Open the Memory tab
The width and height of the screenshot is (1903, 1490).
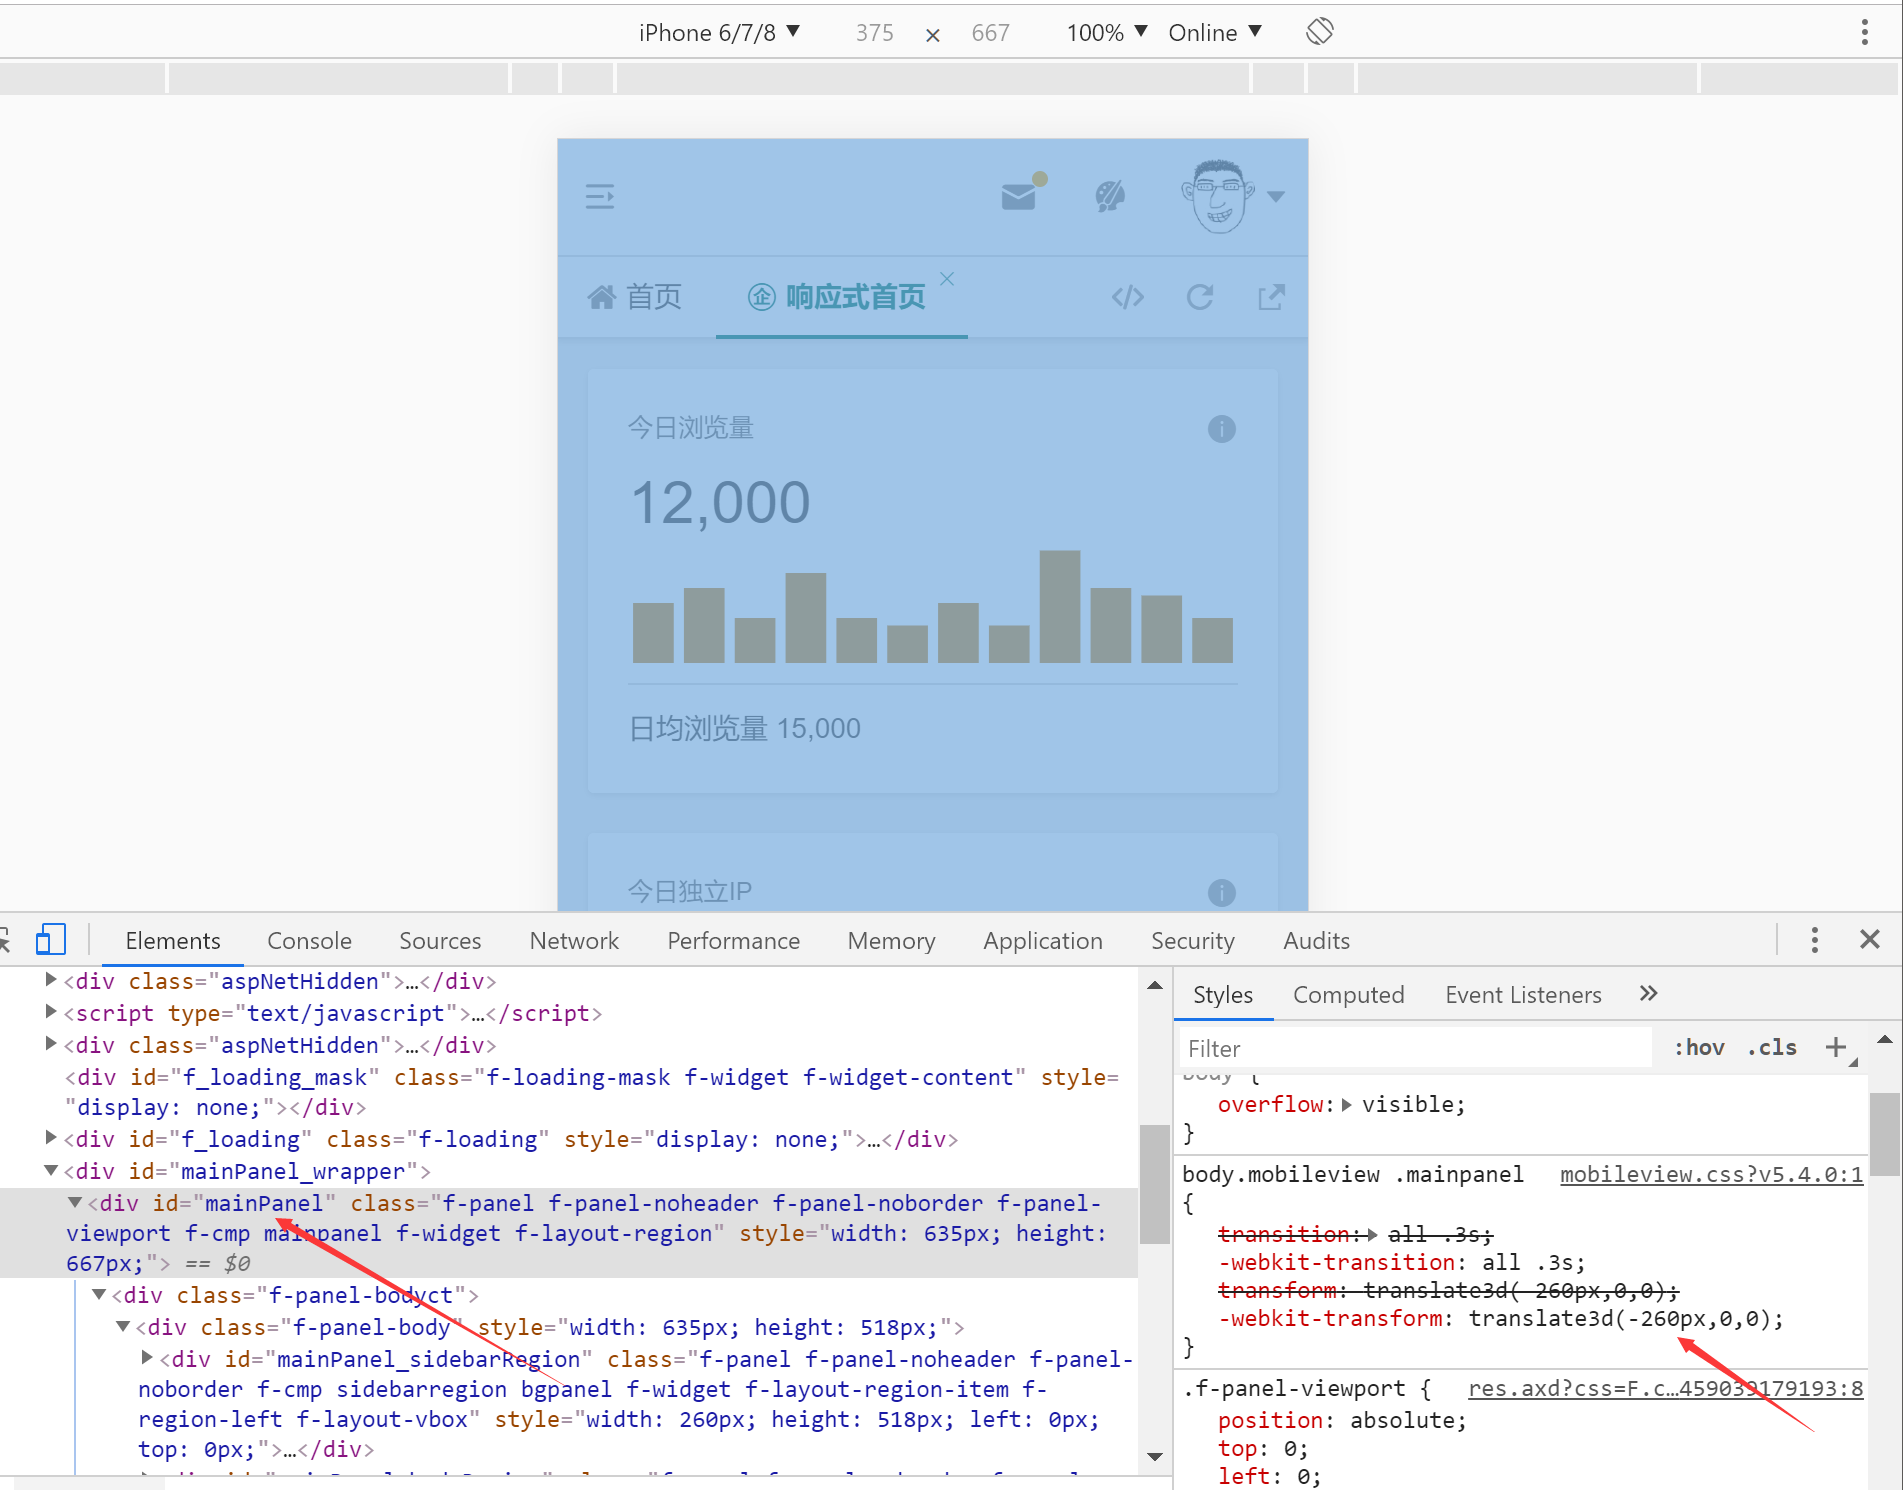click(x=891, y=941)
